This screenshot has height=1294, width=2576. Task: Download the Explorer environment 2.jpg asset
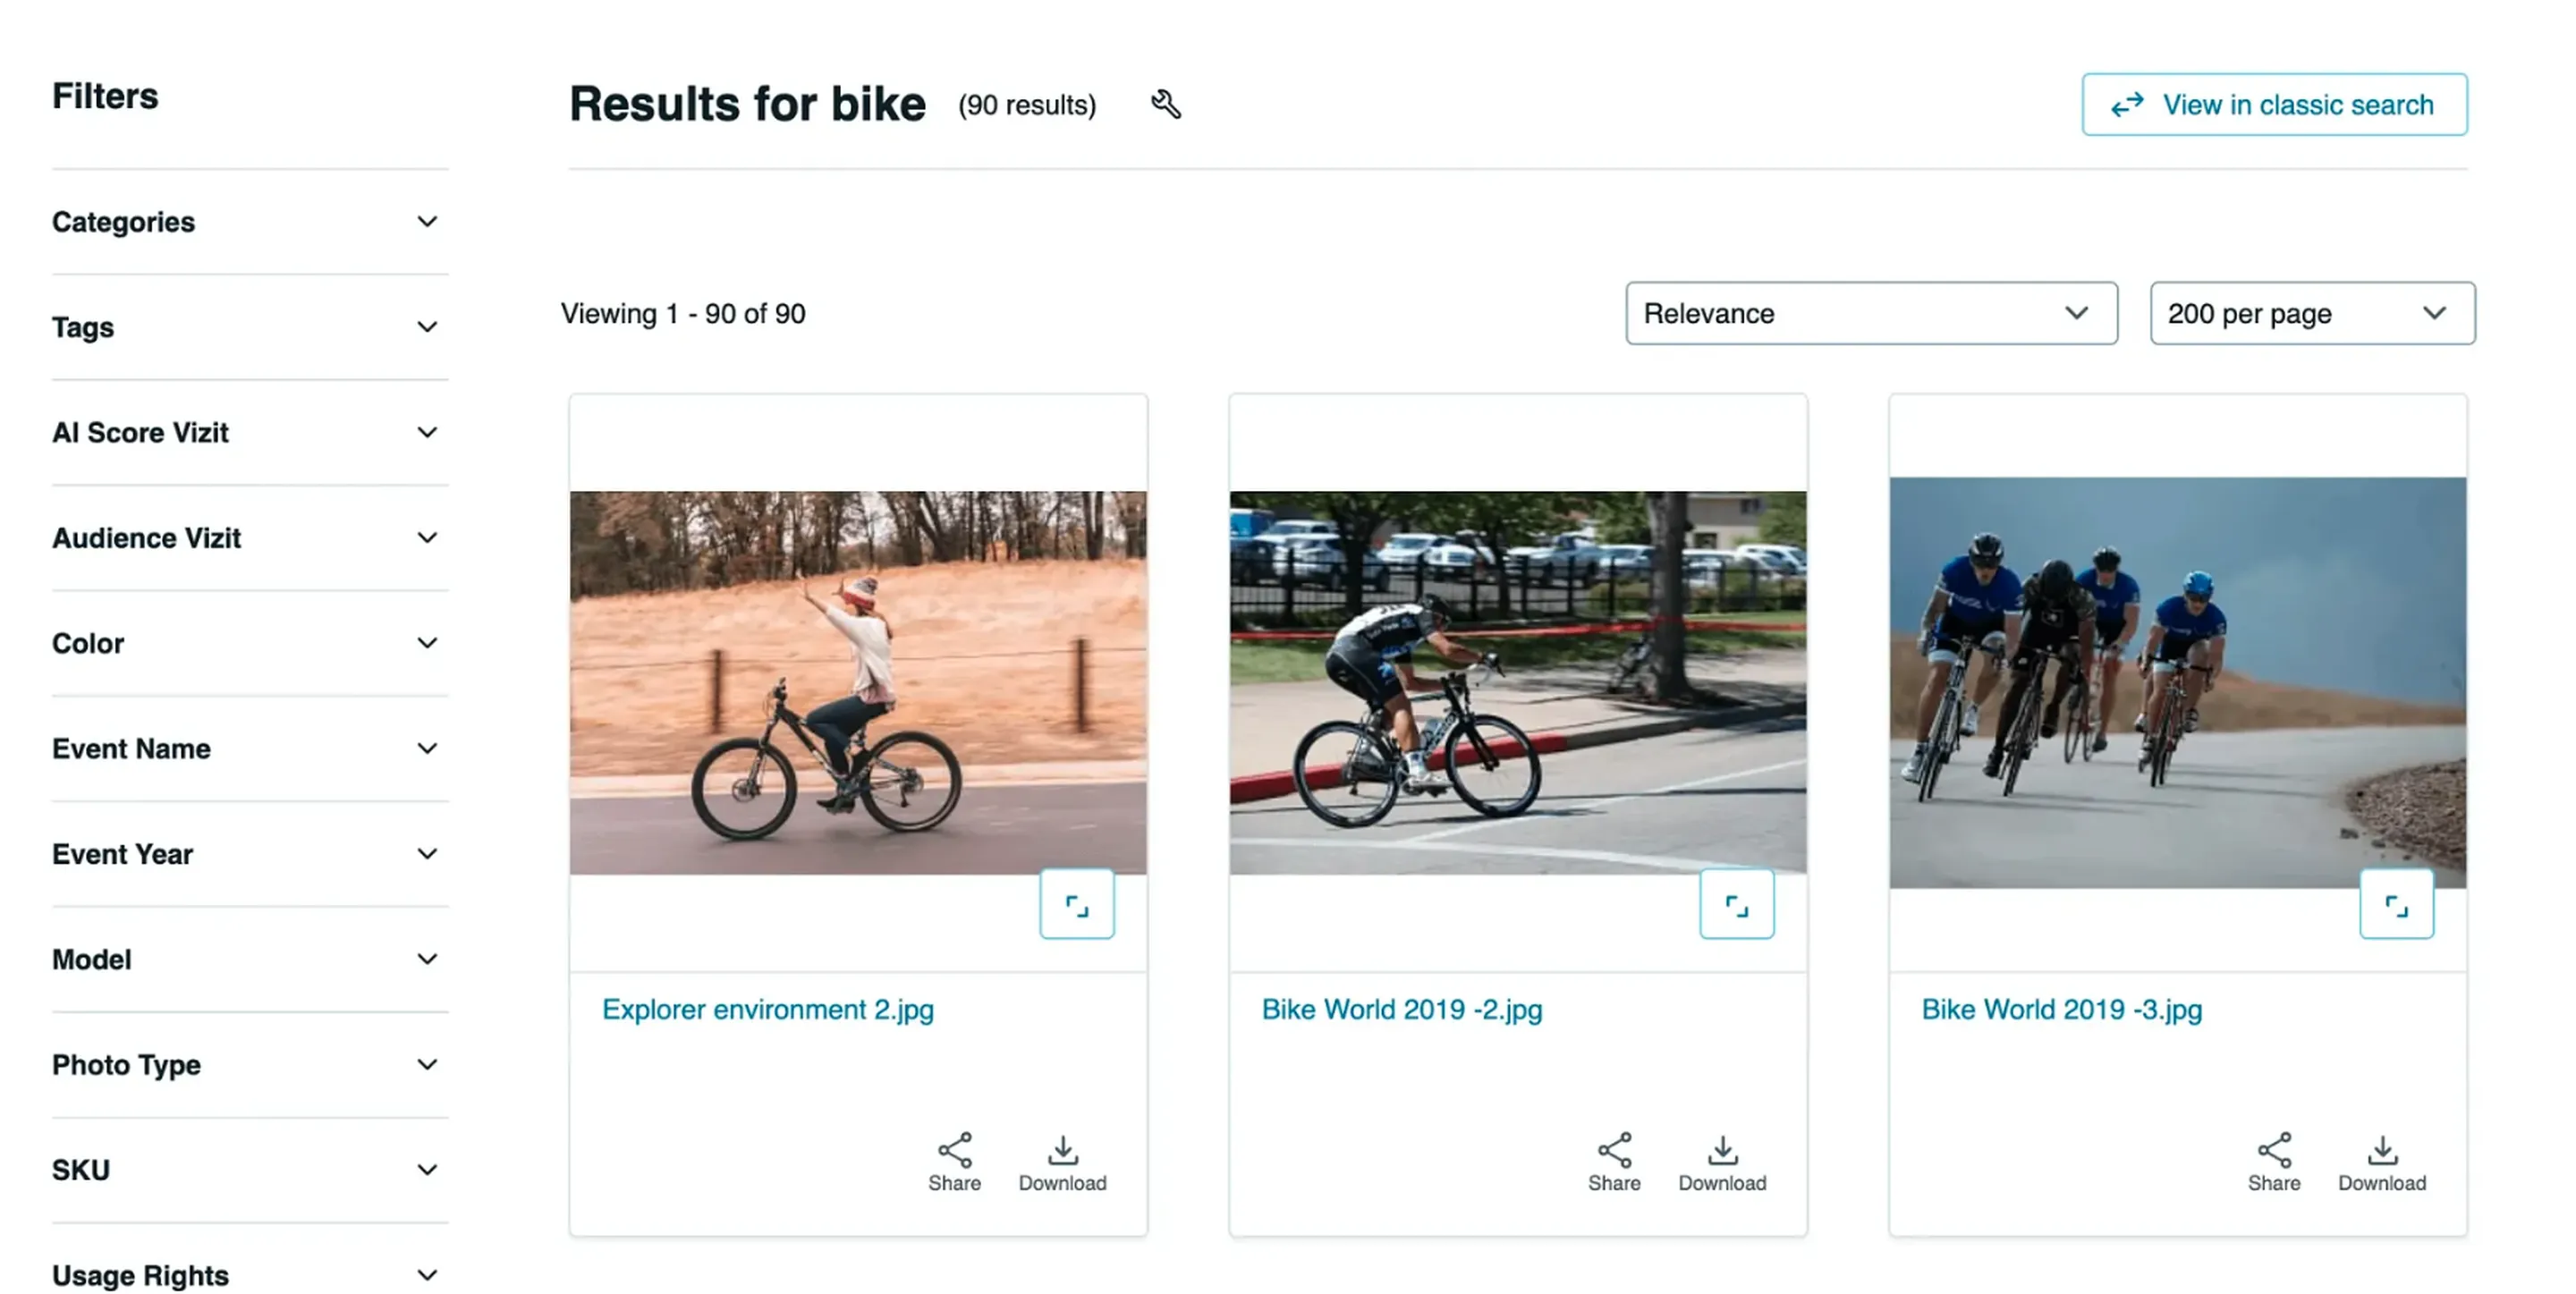[1062, 1162]
